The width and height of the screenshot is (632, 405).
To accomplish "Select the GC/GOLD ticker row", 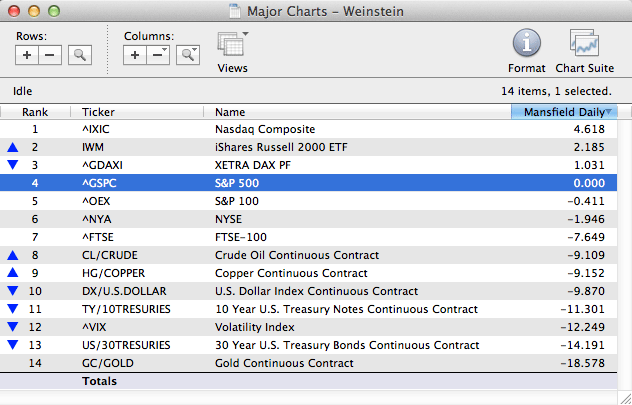I will coord(108,363).
